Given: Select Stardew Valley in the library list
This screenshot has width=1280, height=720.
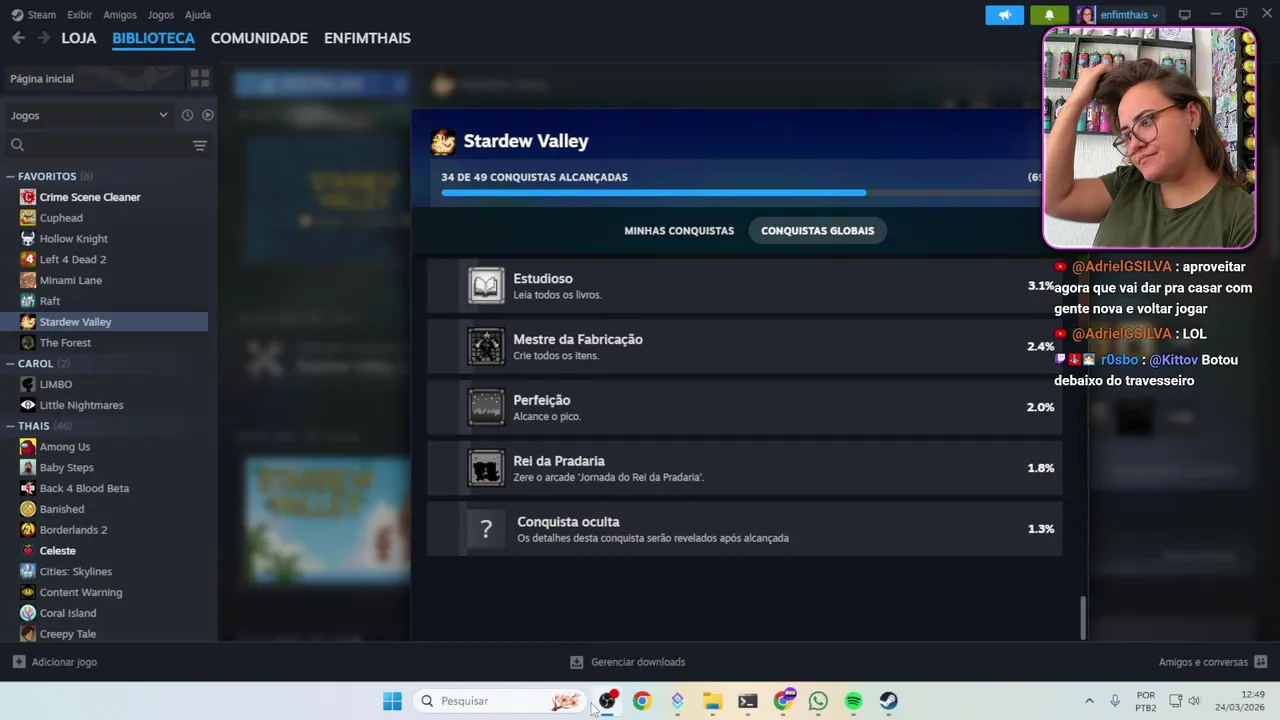Looking at the screenshot, I should coord(108,322).
